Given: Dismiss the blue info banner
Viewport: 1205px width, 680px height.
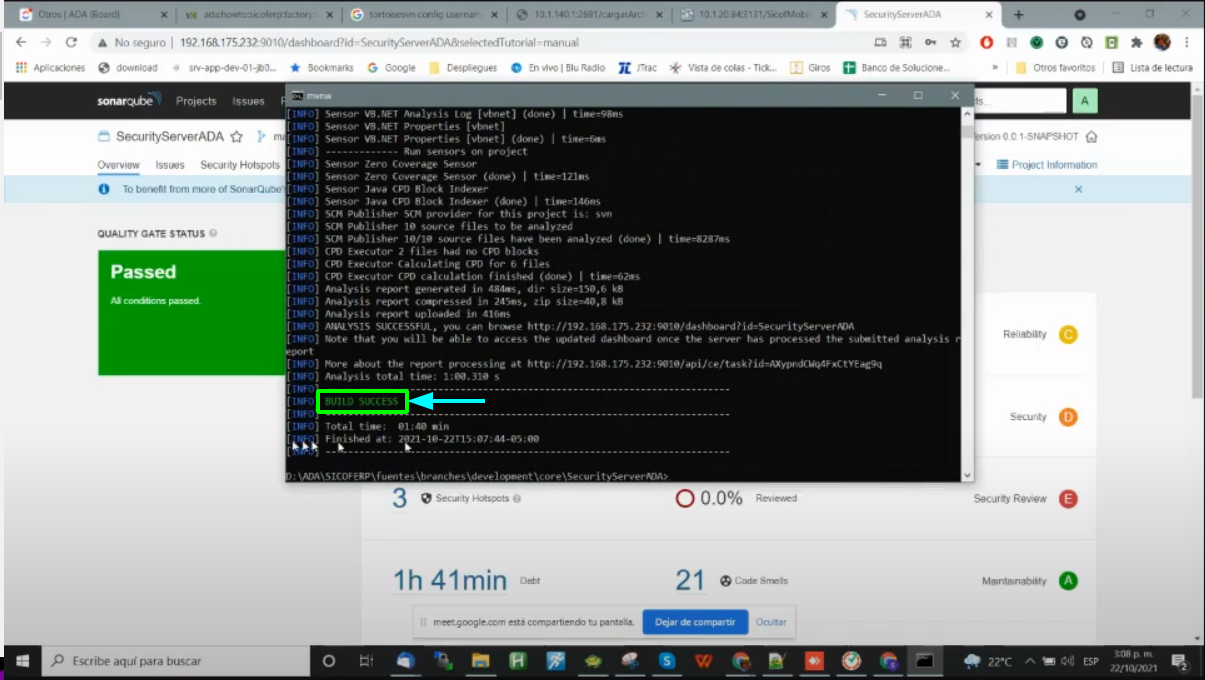Looking at the screenshot, I should tap(1078, 189).
